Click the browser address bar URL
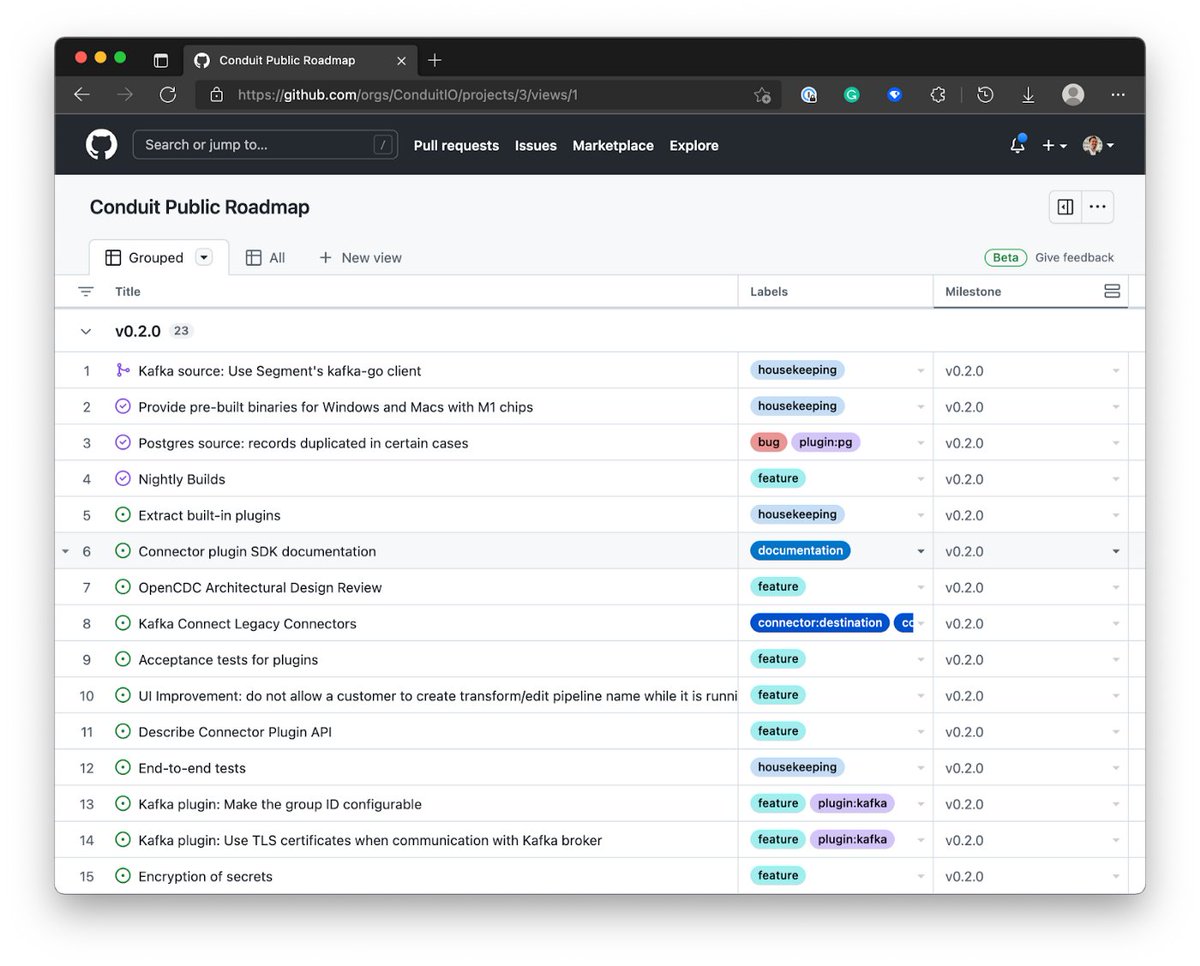 (x=408, y=95)
